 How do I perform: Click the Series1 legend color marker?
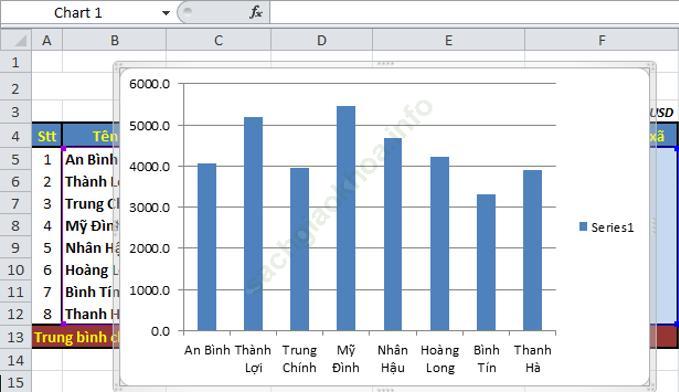point(583,227)
